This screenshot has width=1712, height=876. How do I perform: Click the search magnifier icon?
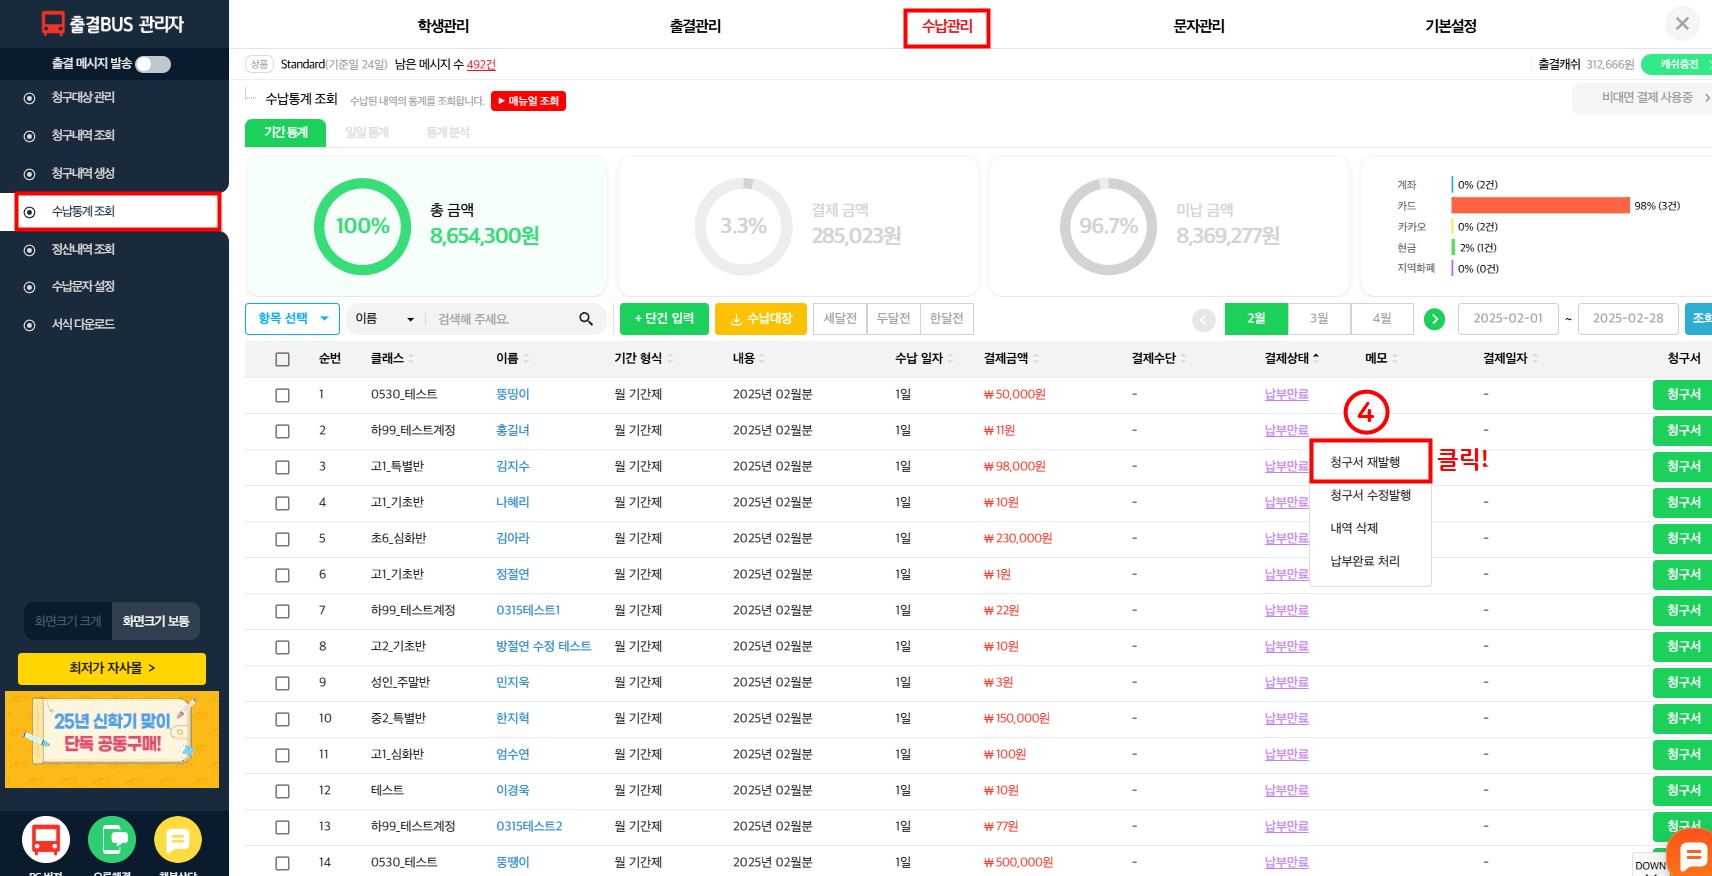click(x=586, y=319)
